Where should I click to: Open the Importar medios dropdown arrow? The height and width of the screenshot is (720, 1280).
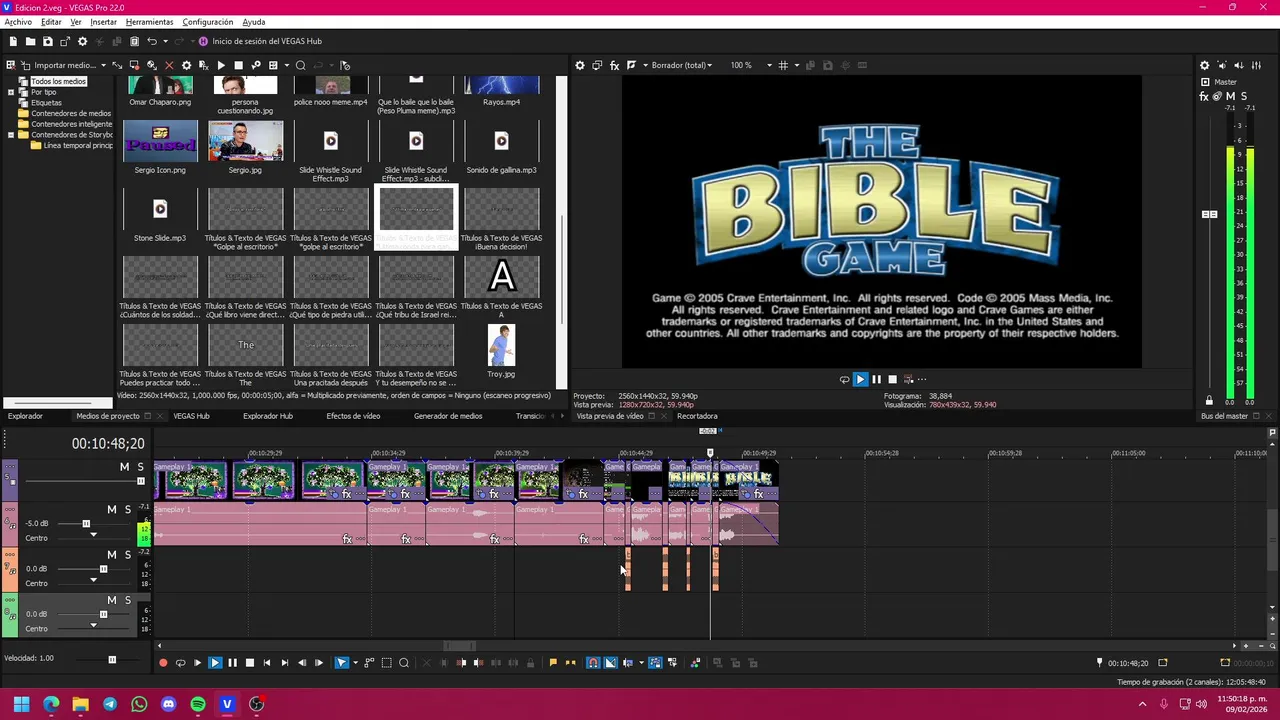tap(102, 65)
